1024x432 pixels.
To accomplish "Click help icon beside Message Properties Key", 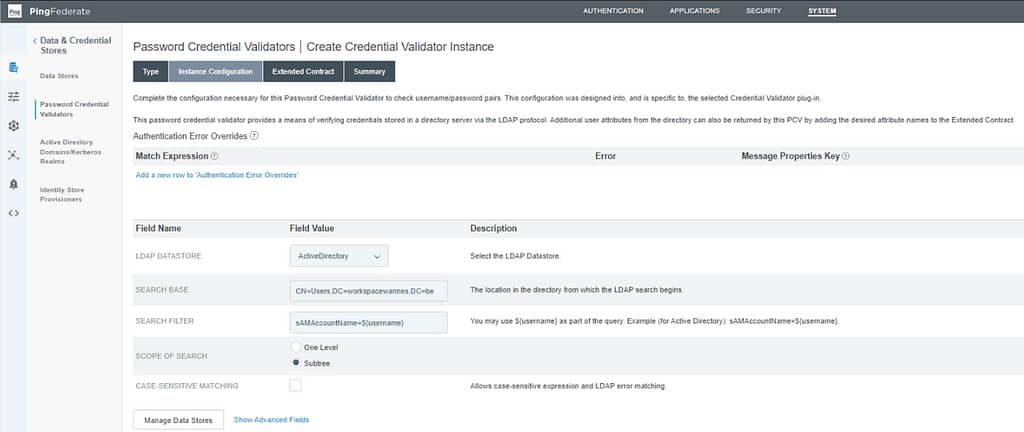I will coord(846,157).
